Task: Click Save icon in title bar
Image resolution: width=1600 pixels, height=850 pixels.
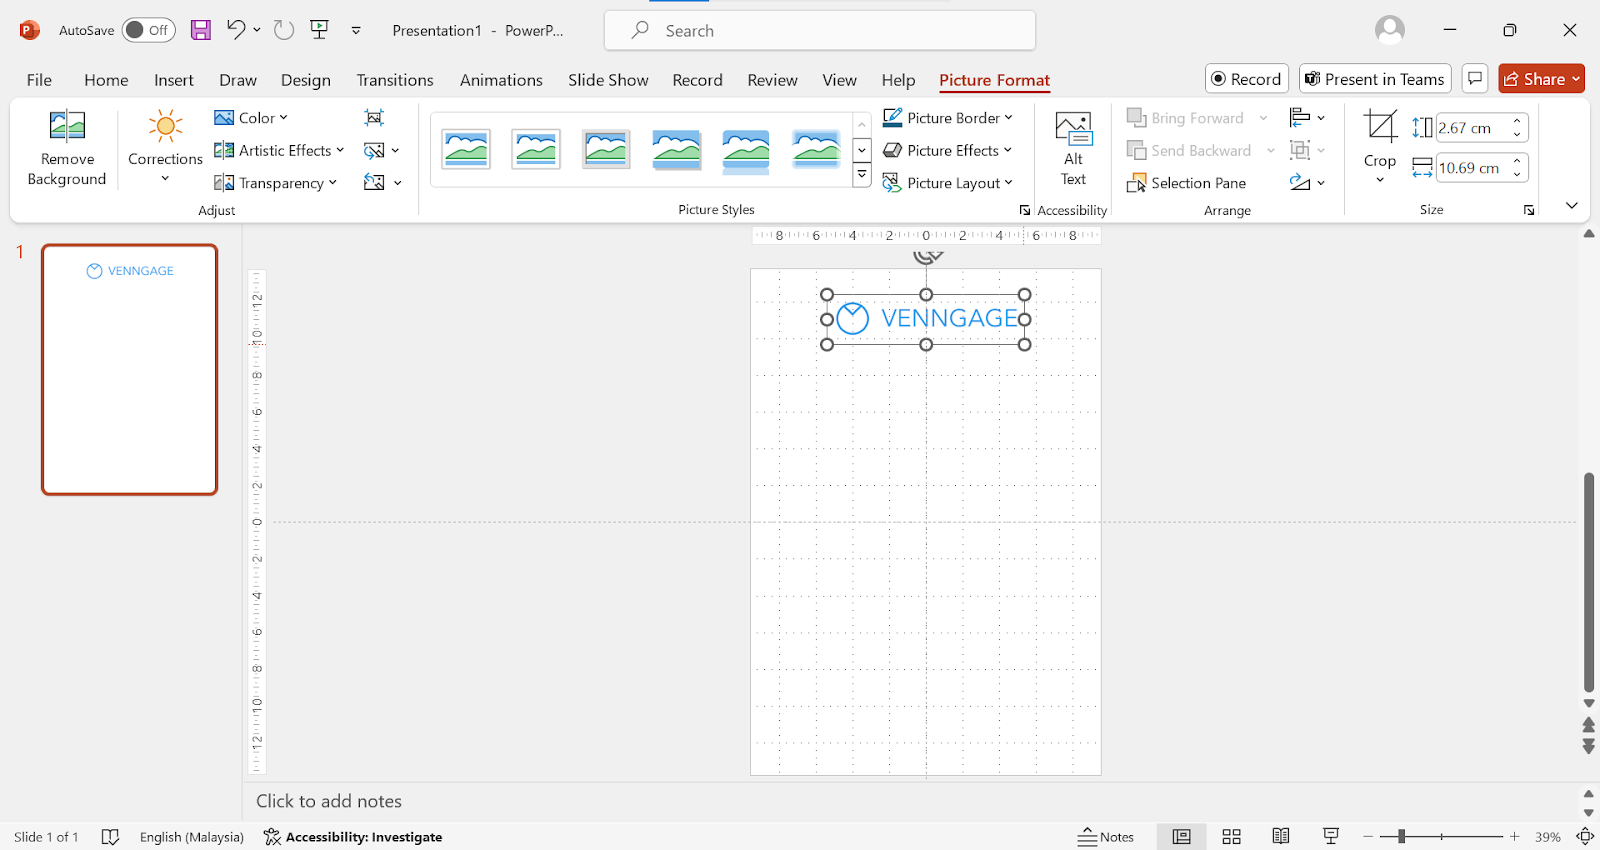Action: click(x=201, y=30)
